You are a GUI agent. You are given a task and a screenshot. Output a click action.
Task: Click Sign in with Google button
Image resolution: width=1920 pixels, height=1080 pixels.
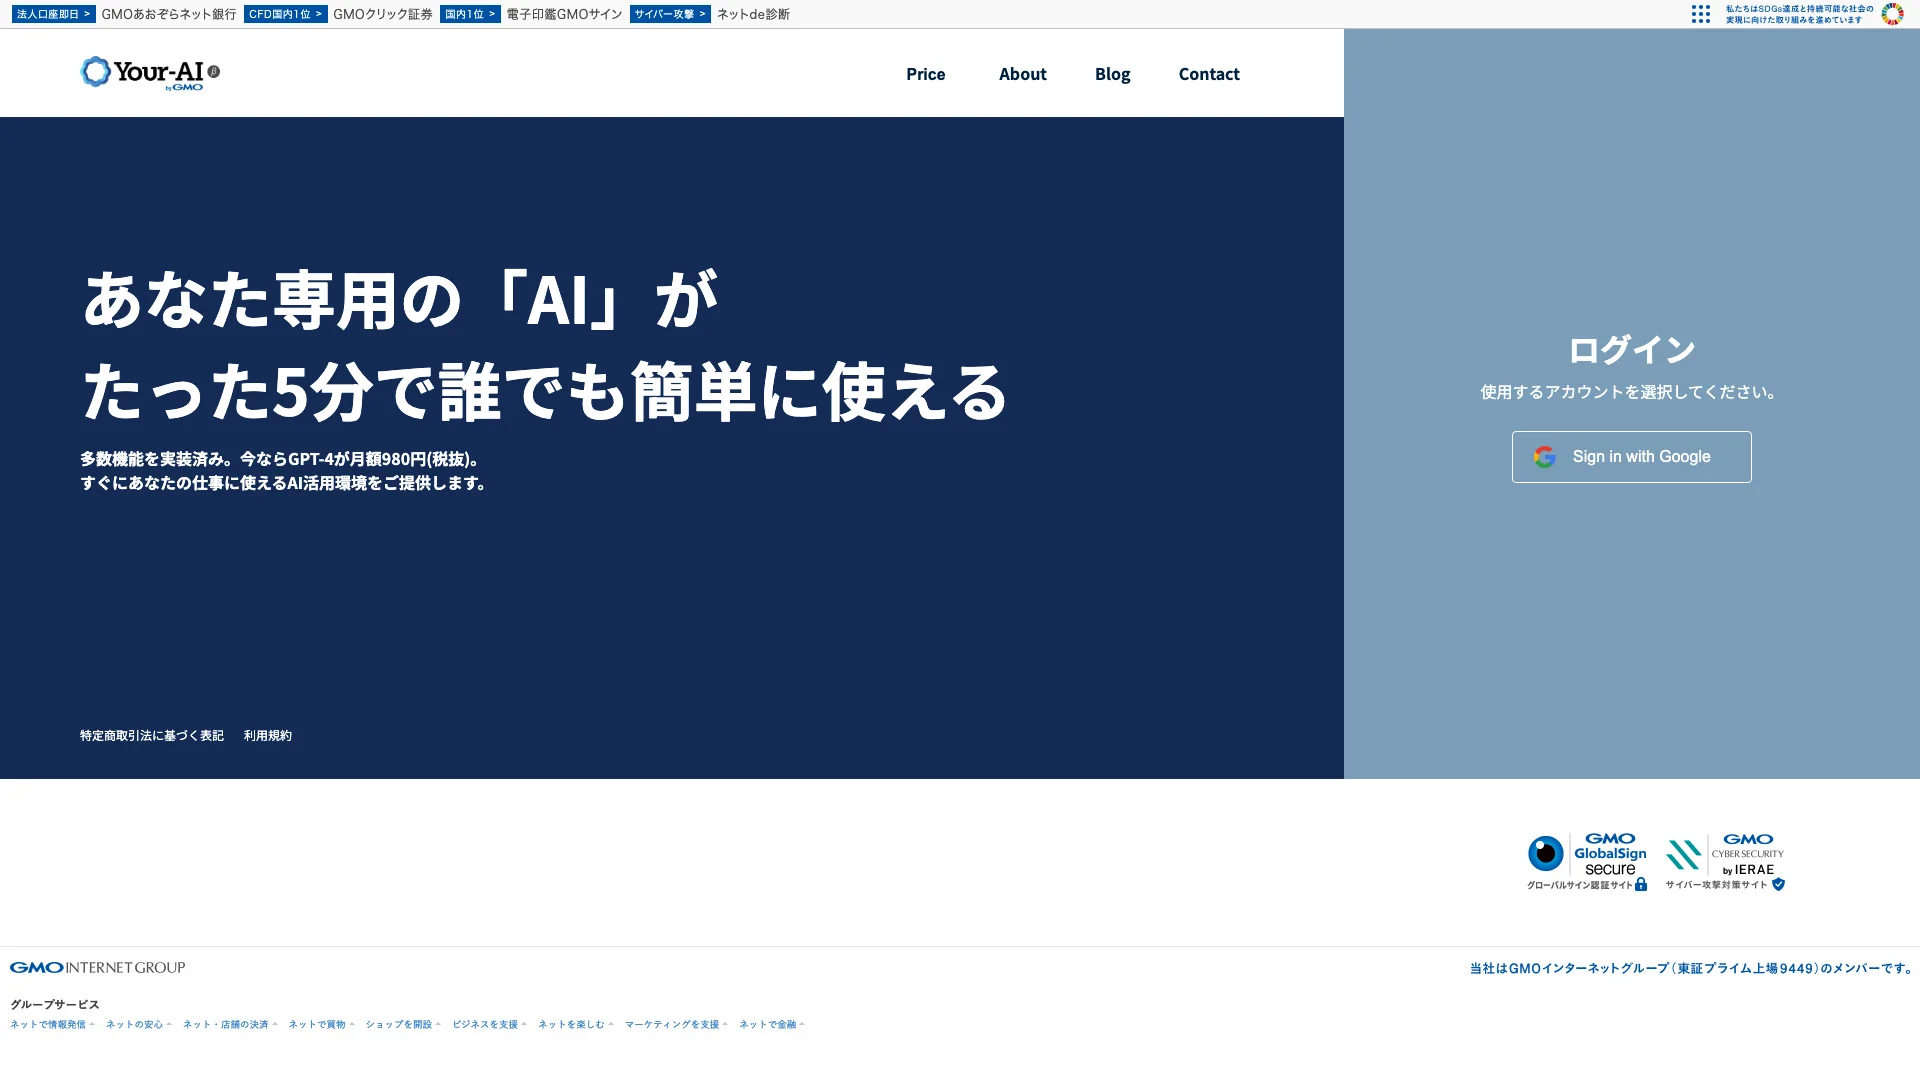(1631, 456)
